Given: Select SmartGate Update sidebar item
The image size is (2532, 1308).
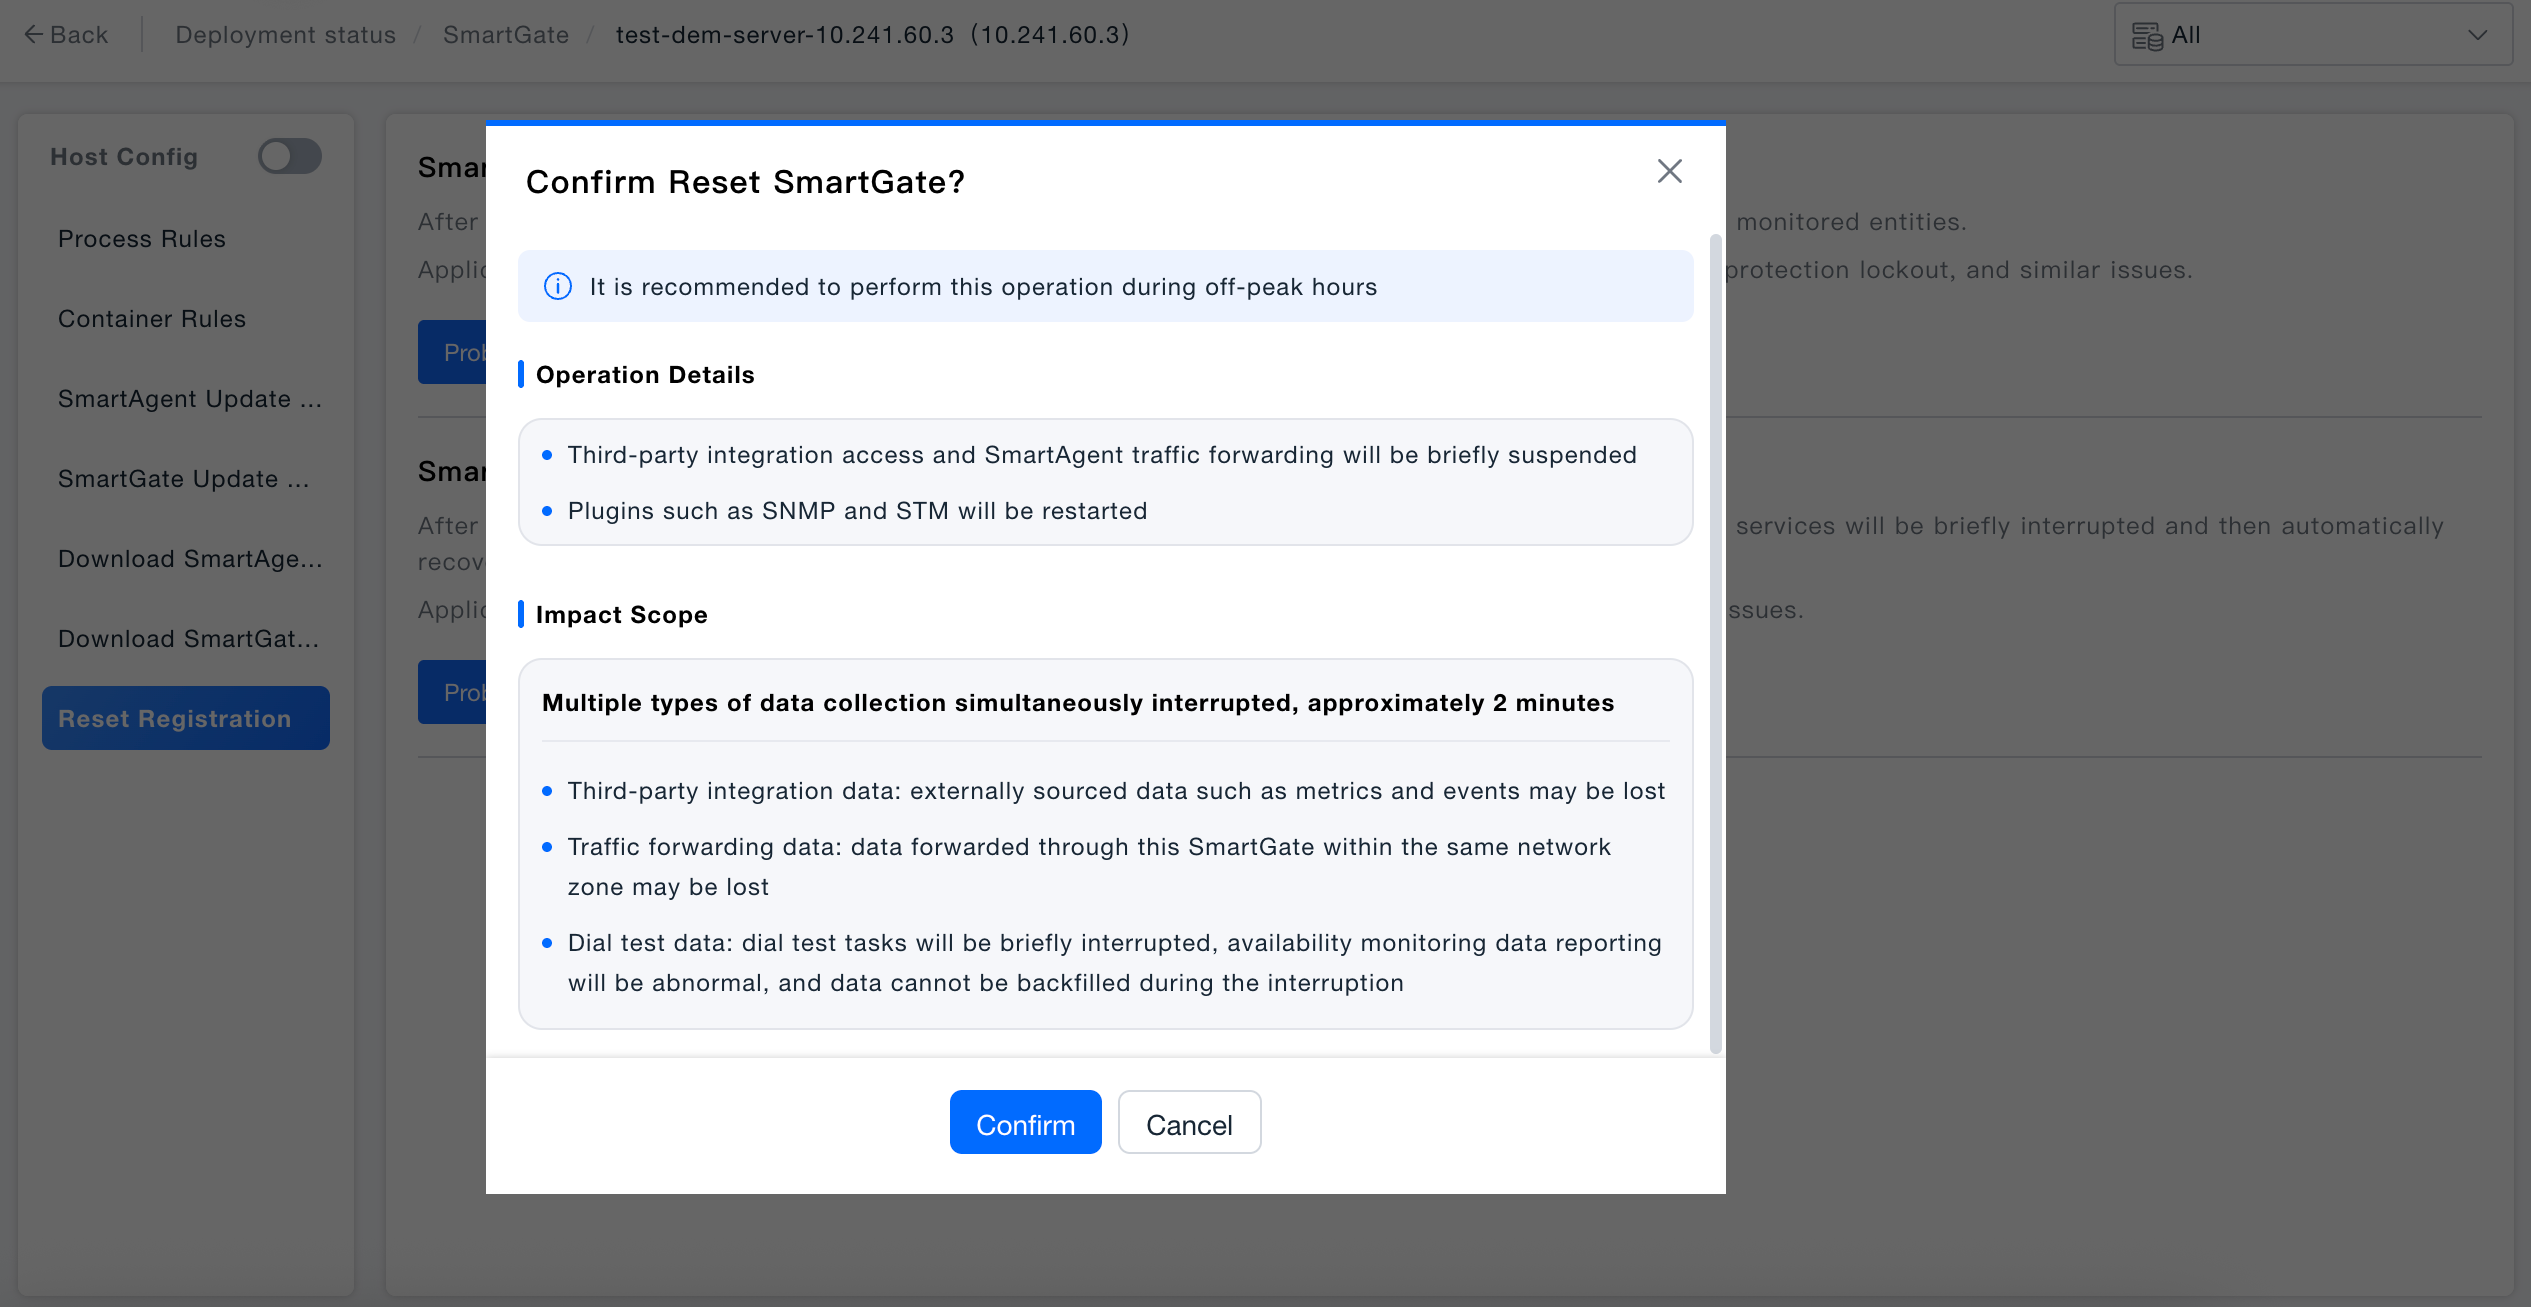Looking at the screenshot, I should pos(184,479).
